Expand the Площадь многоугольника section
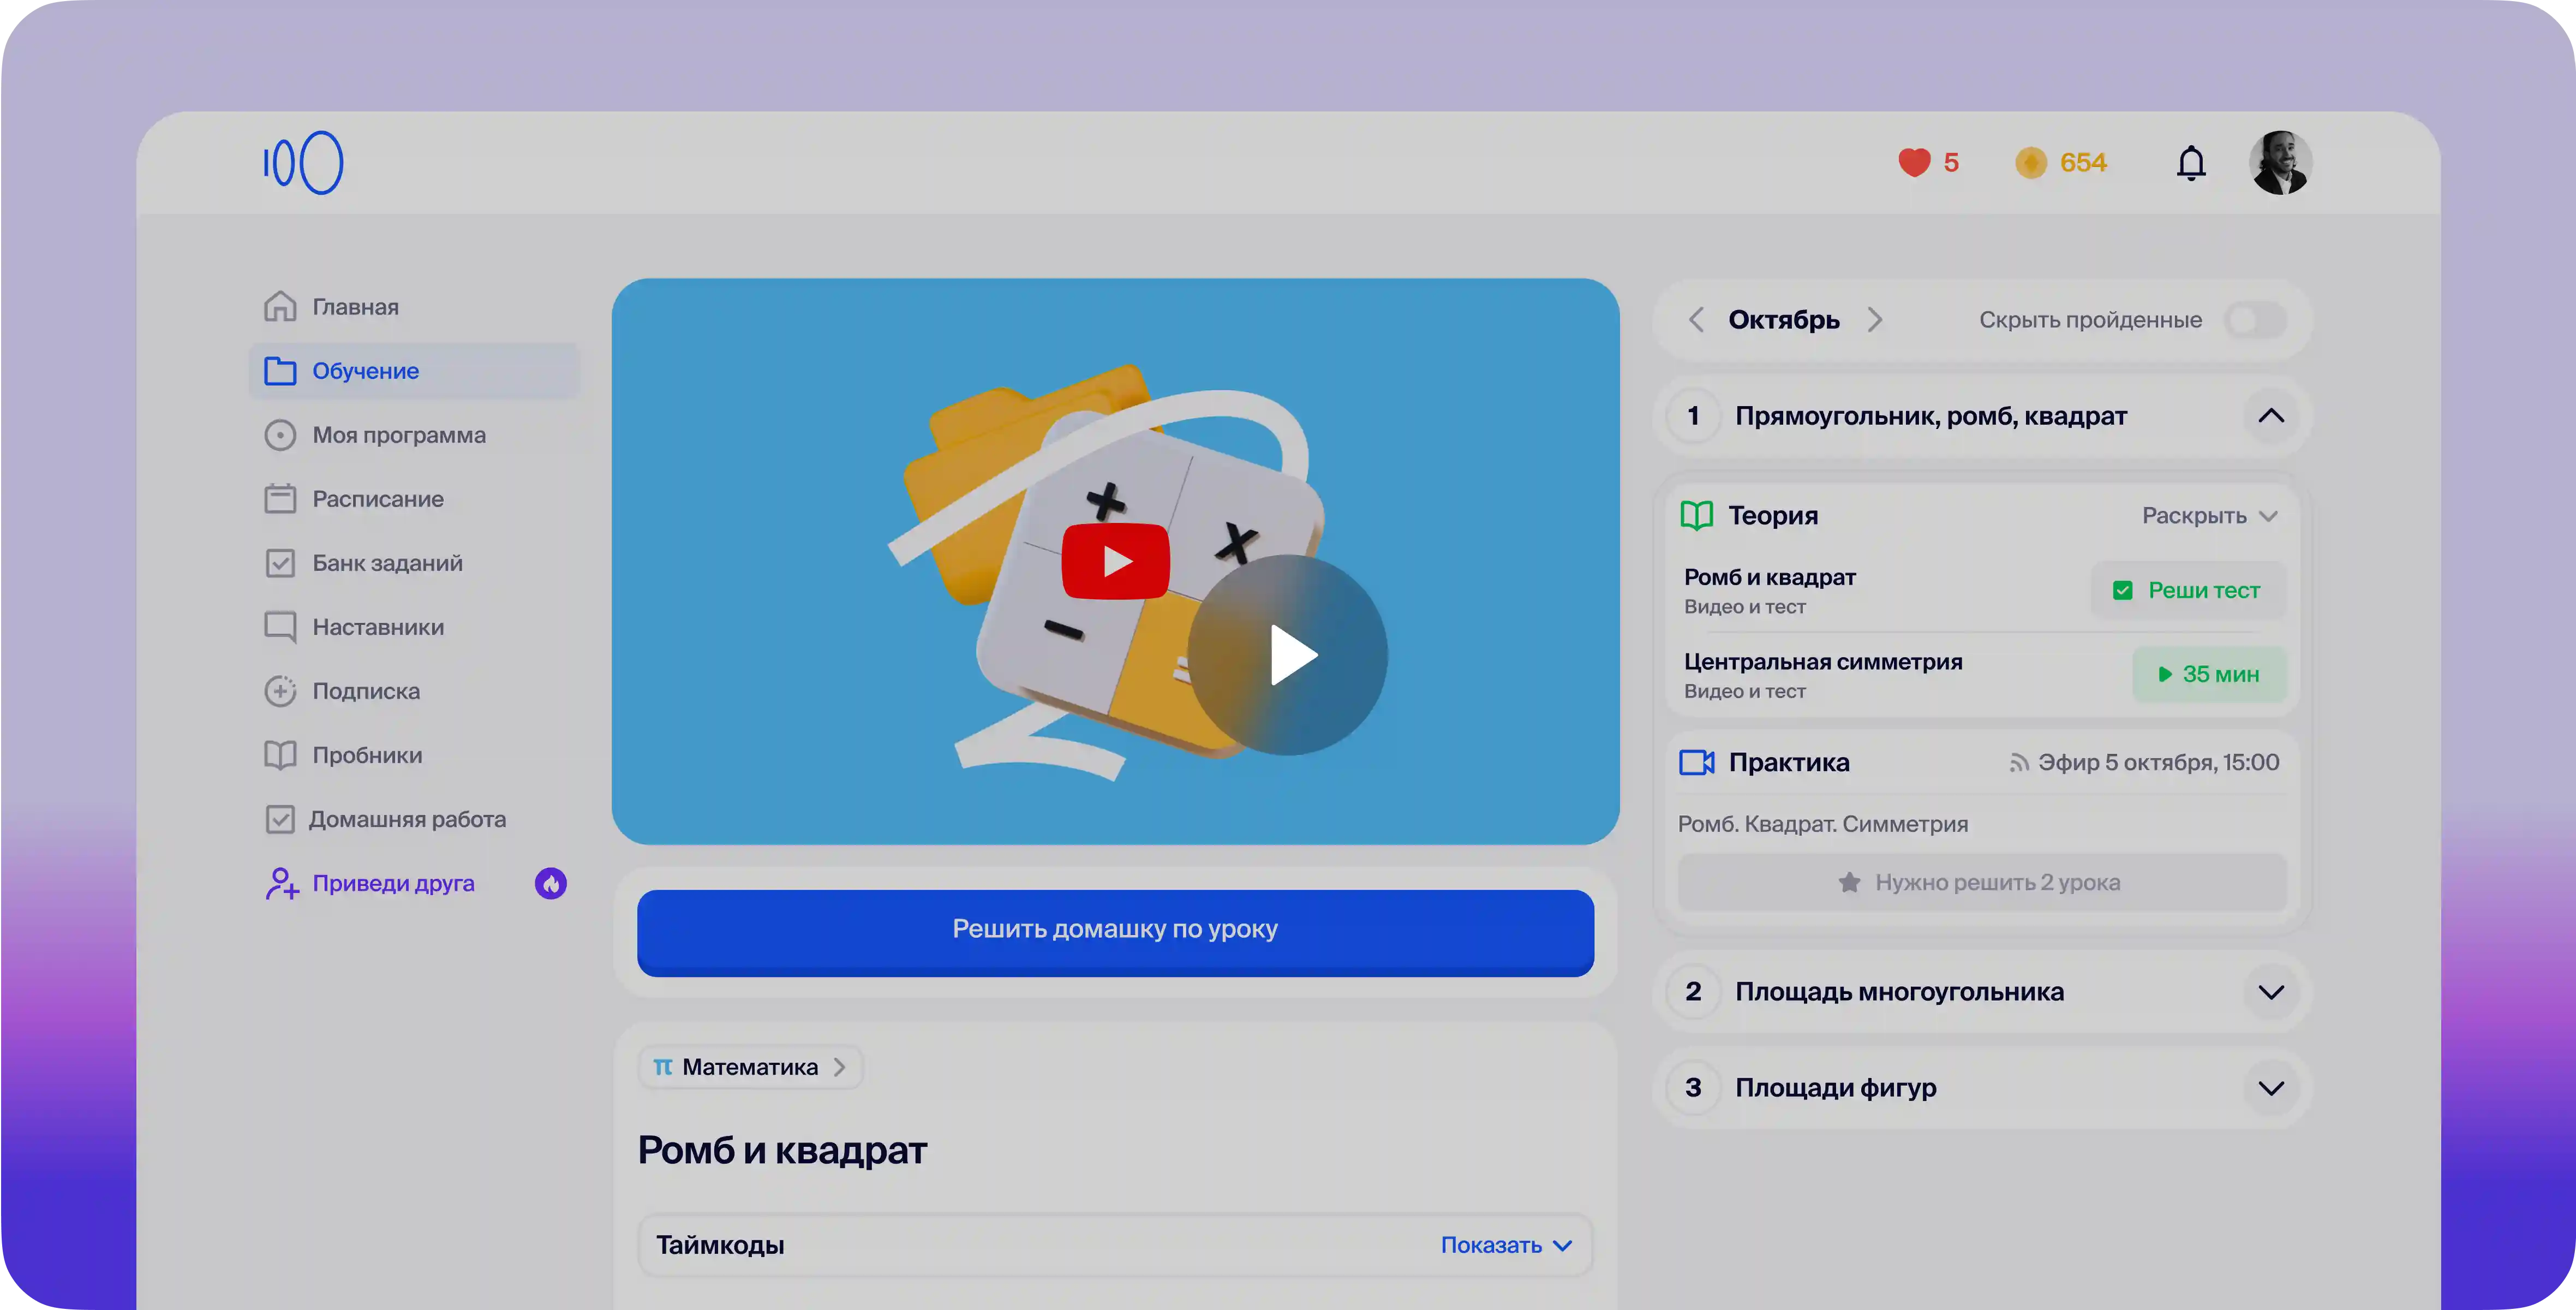This screenshot has width=2576, height=1310. point(2271,992)
